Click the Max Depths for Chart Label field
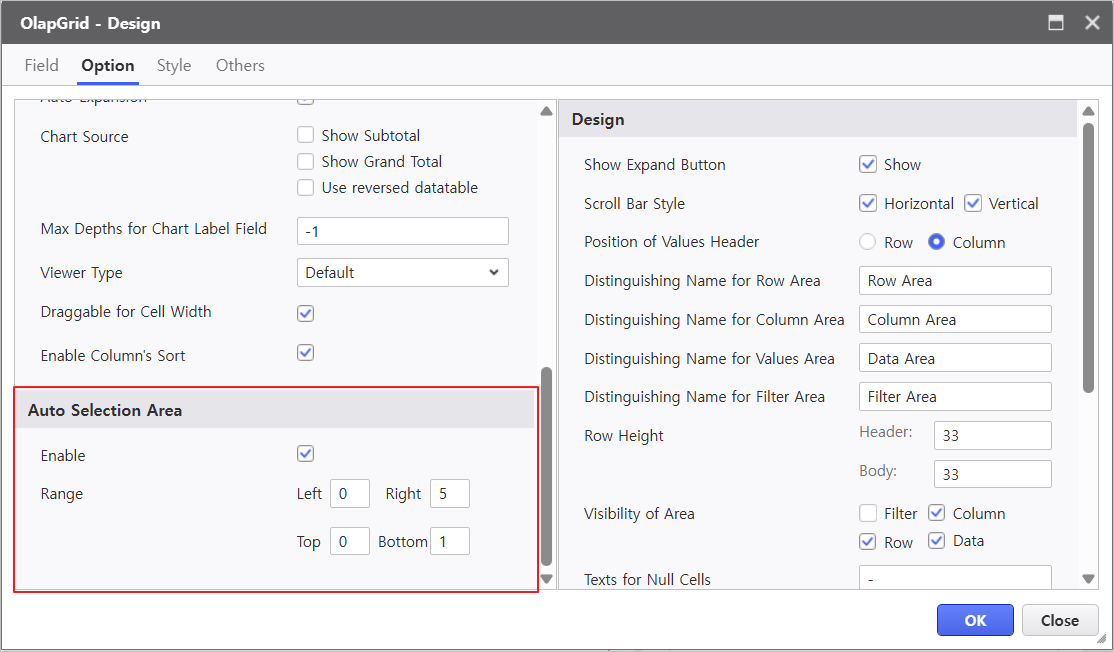The image size is (1114, 652). tap(403, 231)
